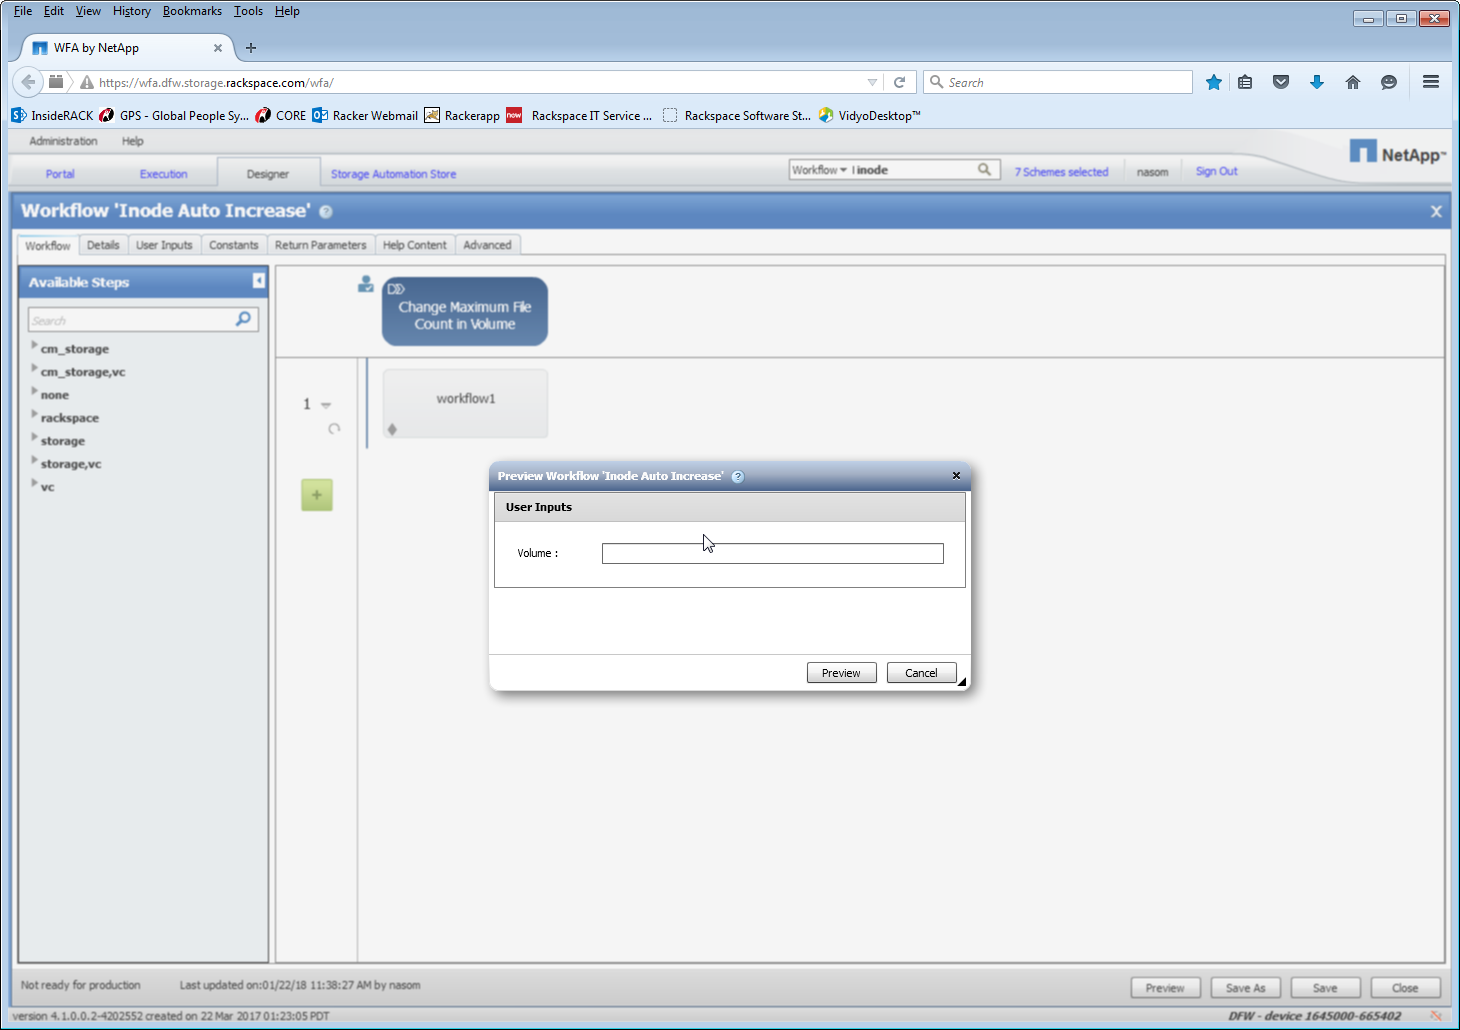Open the WFA Help menu
Screen dimensions: 1460x1030
(x=133, y=141)
